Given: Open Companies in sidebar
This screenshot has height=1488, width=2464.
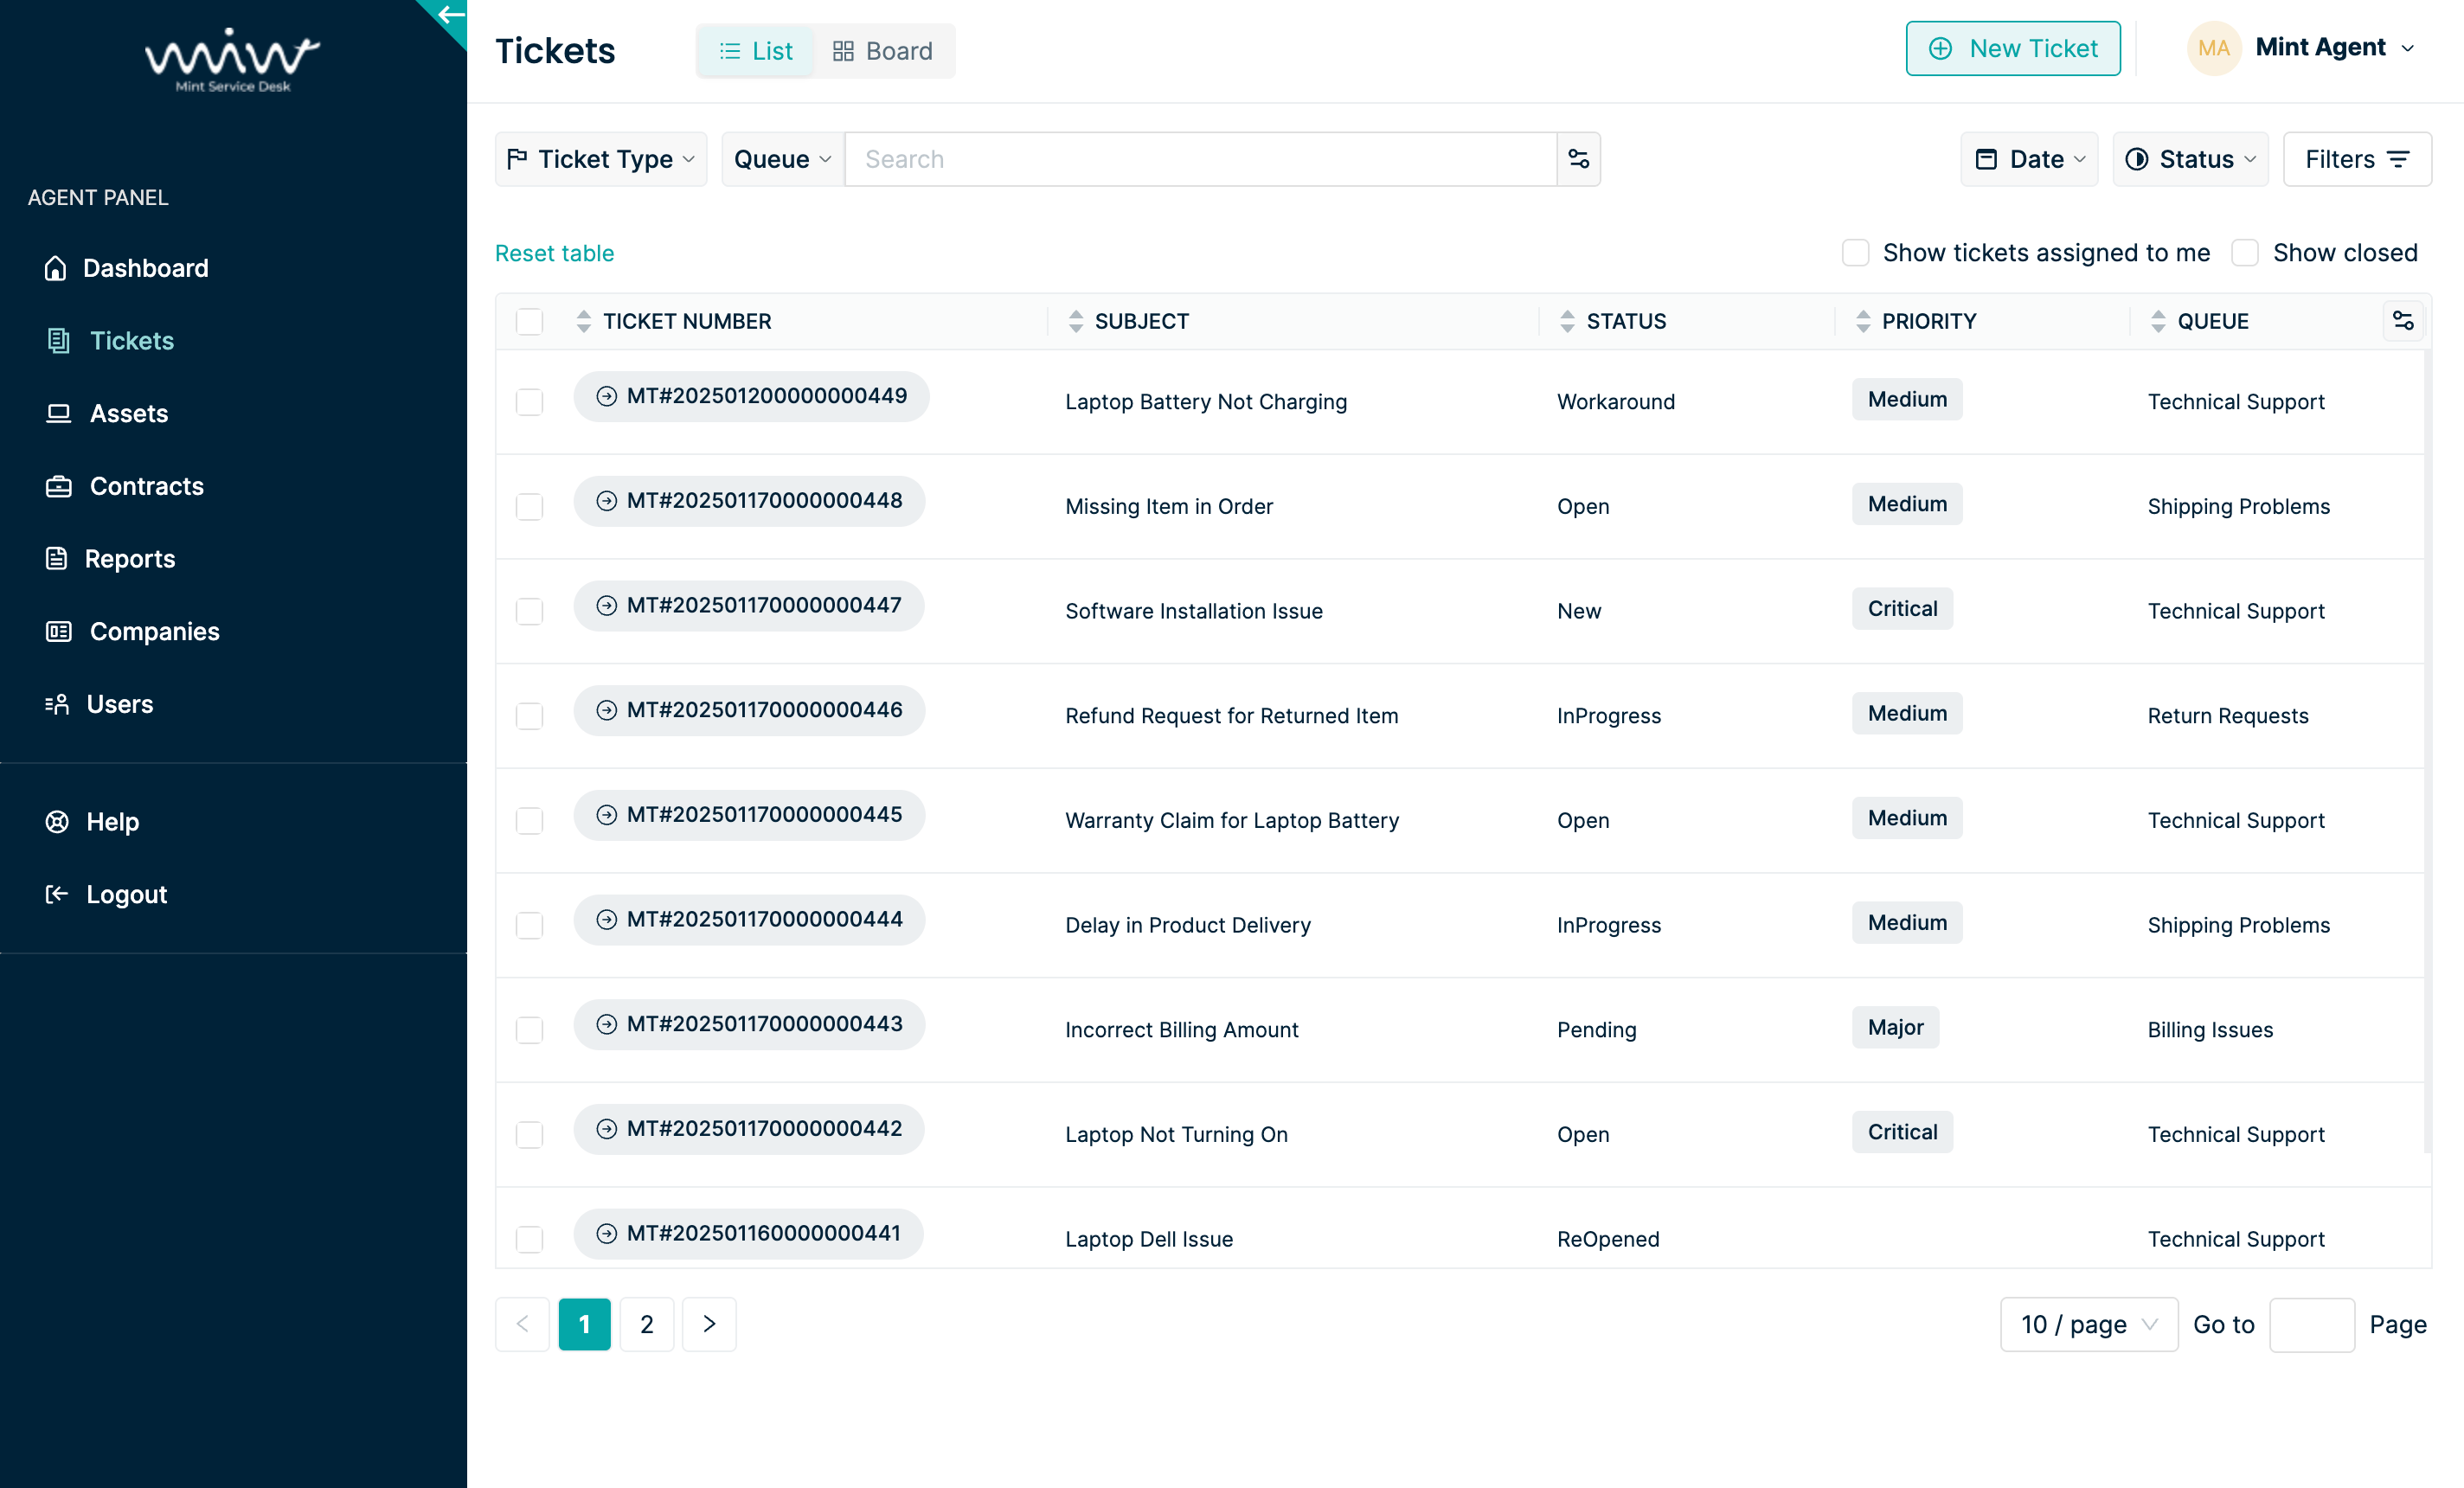Looking at the screenshot, I should point(133,632).
